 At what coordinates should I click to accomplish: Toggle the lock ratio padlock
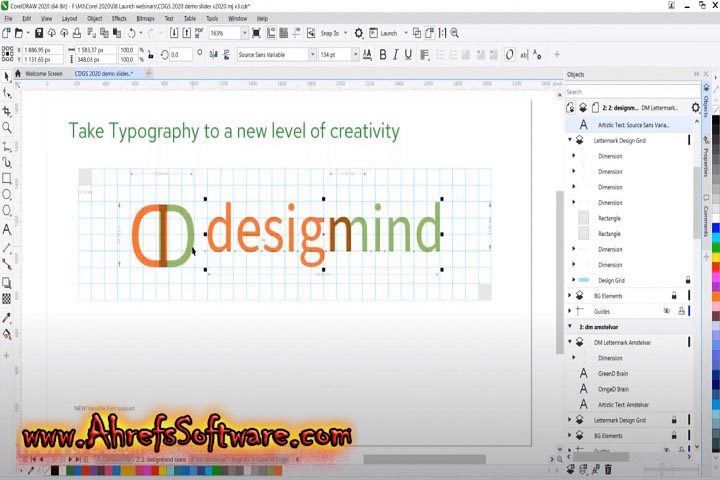coord(151,55)
